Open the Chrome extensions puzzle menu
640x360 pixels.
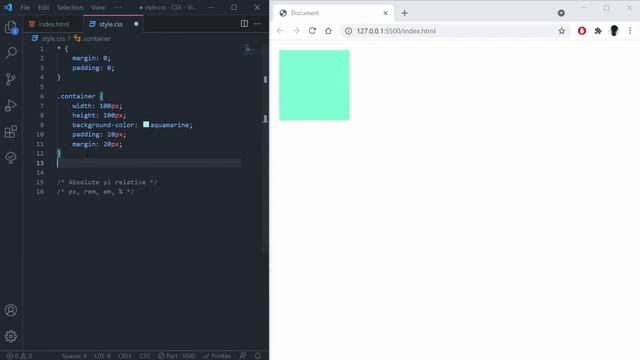(598, 31)
